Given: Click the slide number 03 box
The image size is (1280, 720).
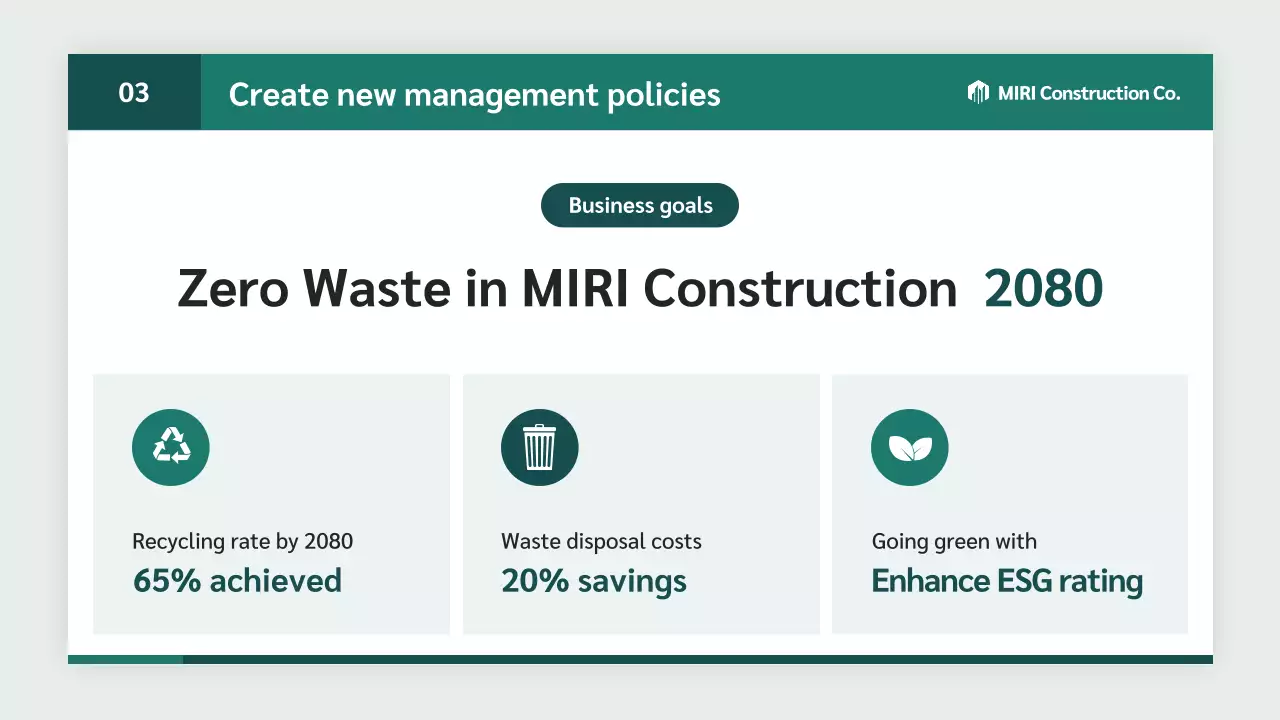Looking at the screenshot, I should coord(134,92).
